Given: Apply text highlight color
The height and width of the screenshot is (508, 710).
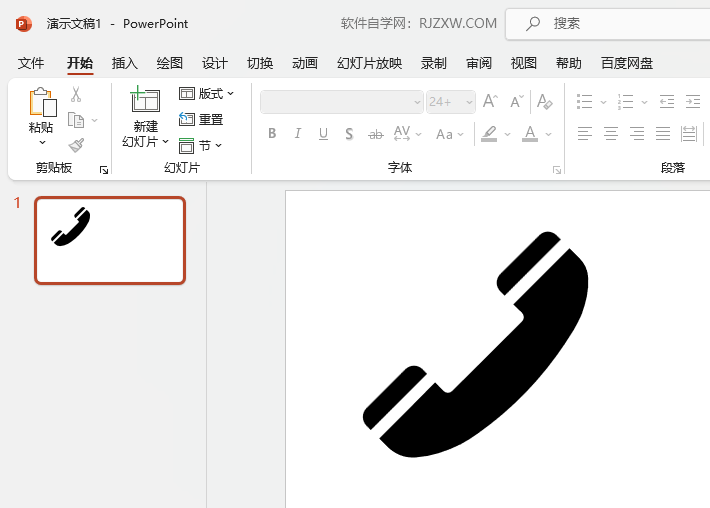Looking at the screenshot, I should coord(489,134).
